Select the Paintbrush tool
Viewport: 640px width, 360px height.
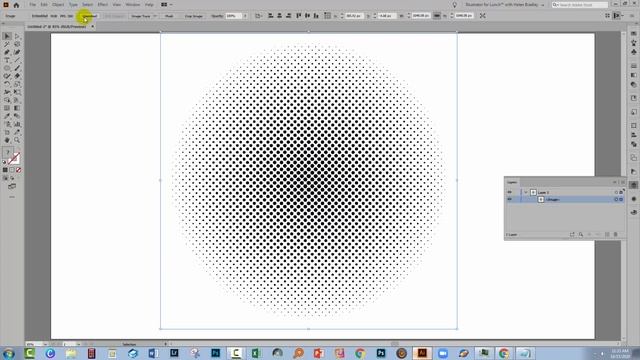pos(17,68)
